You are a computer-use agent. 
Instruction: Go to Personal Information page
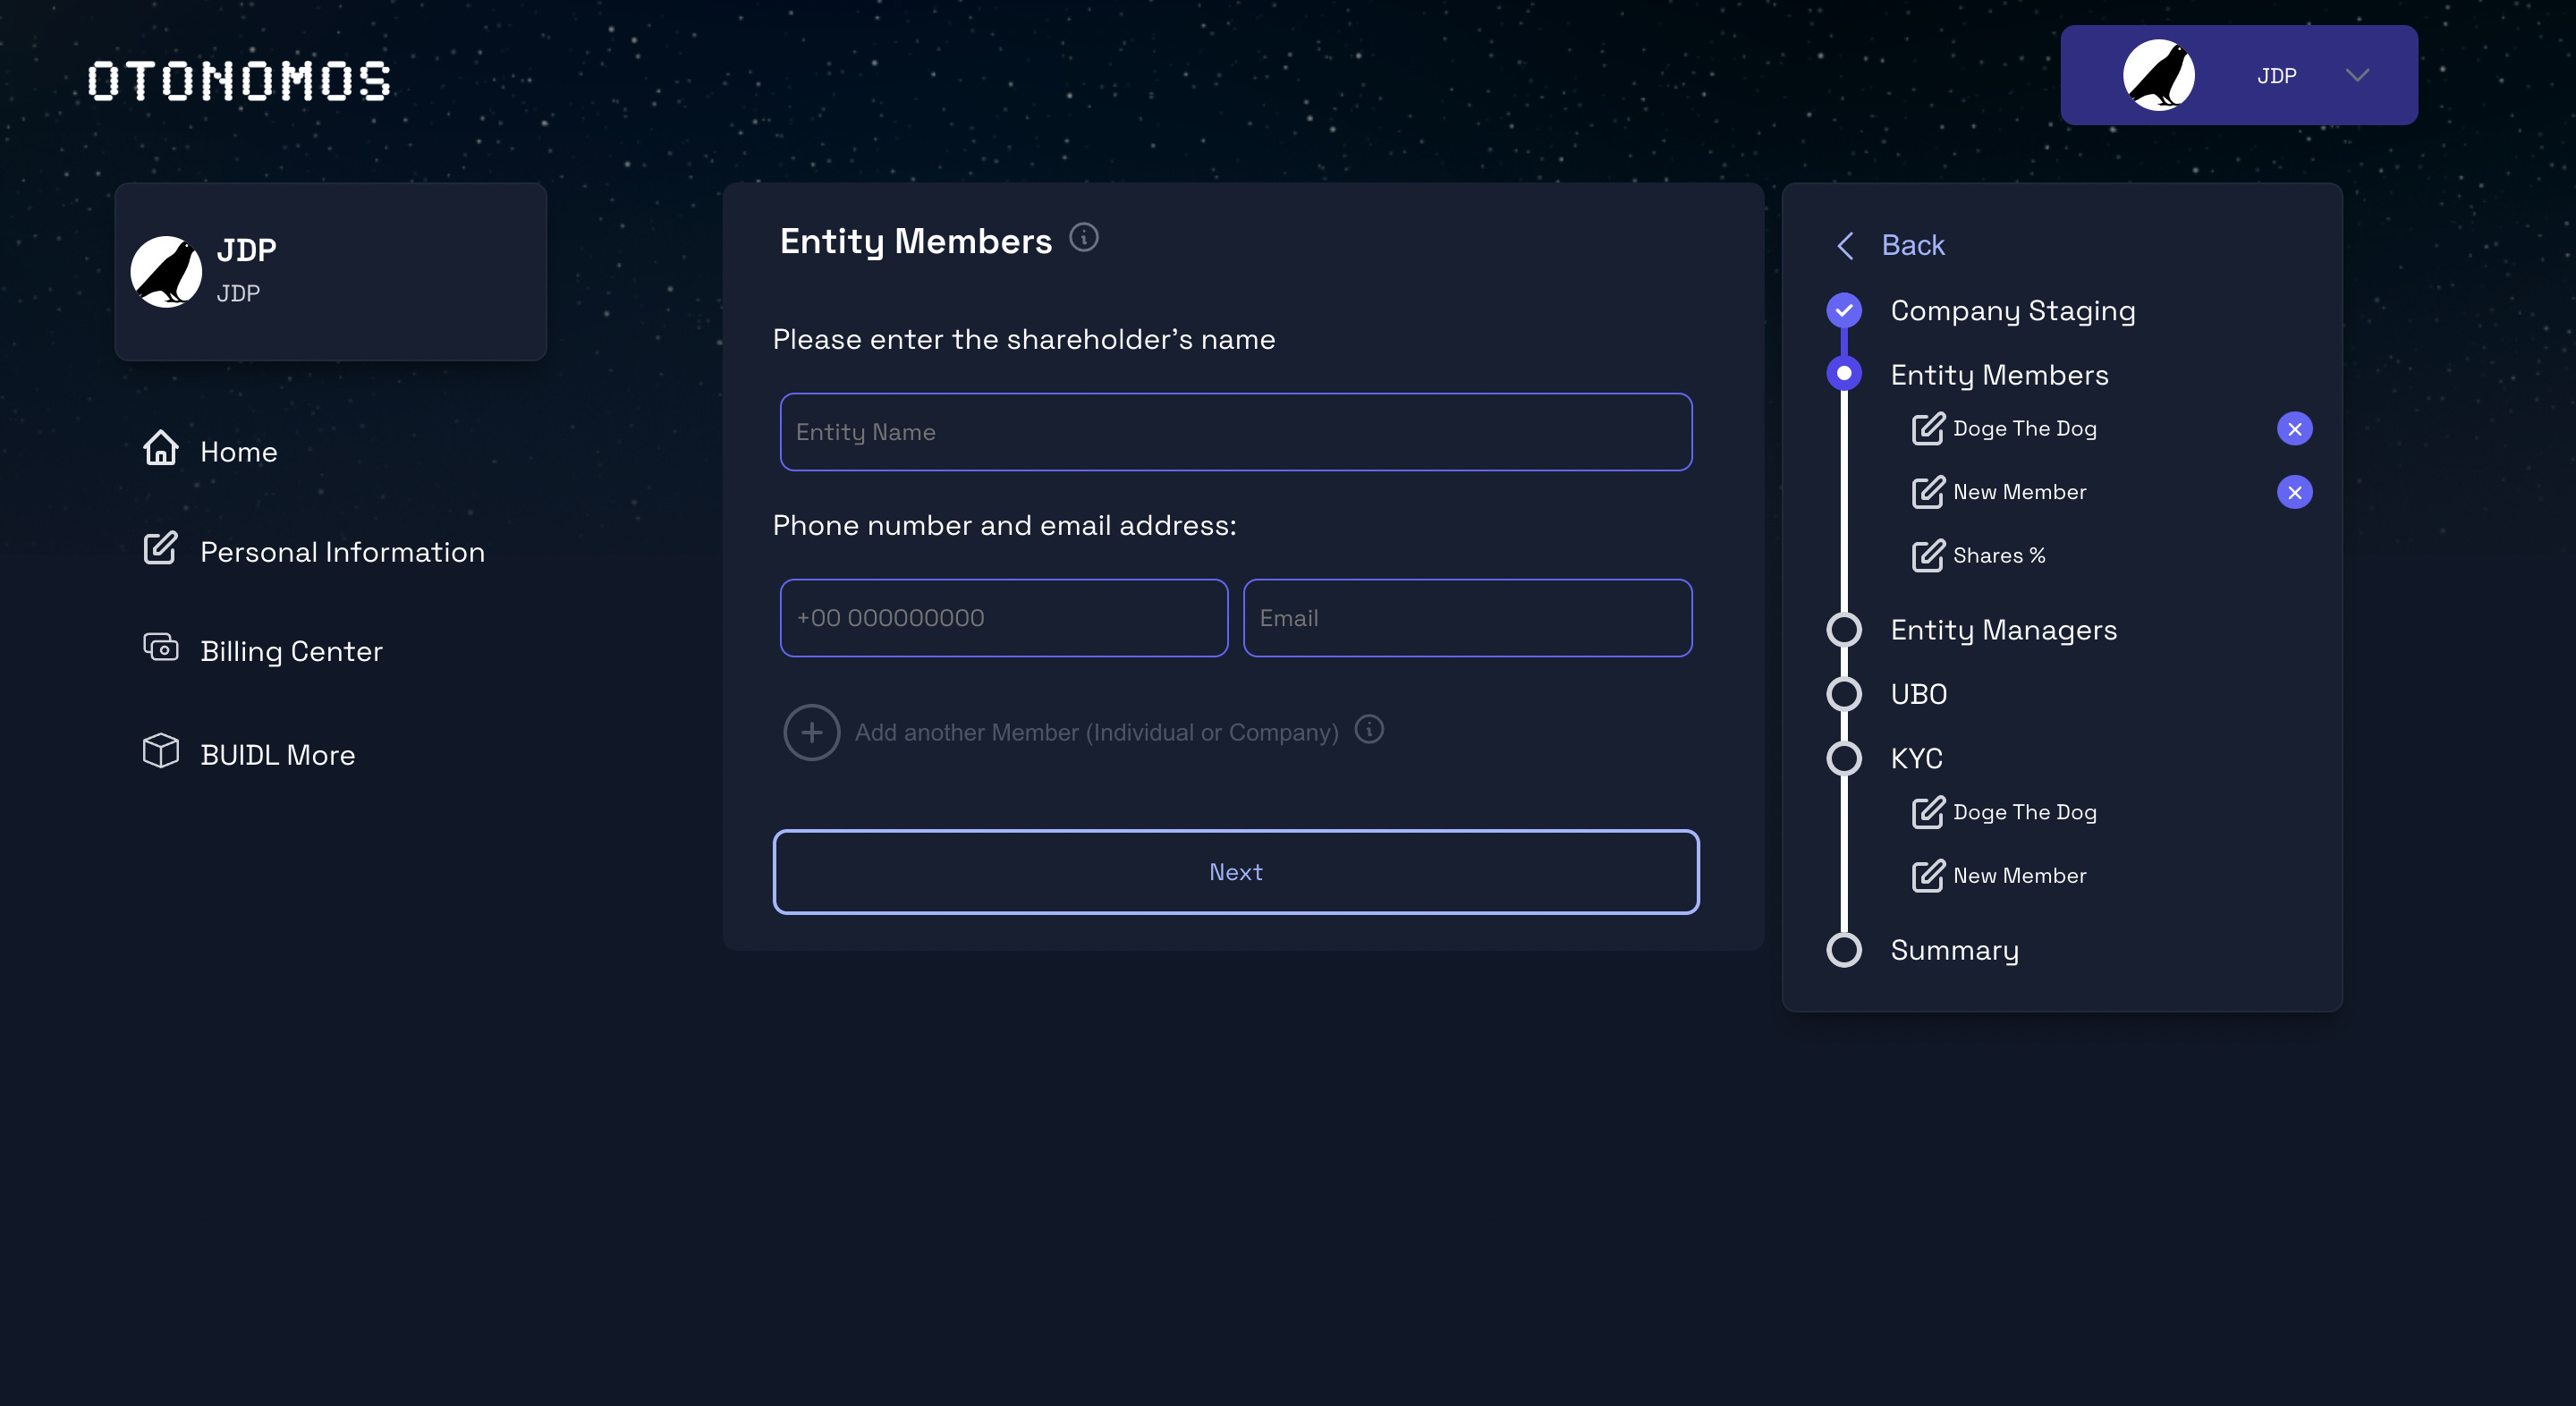point(341,552)
